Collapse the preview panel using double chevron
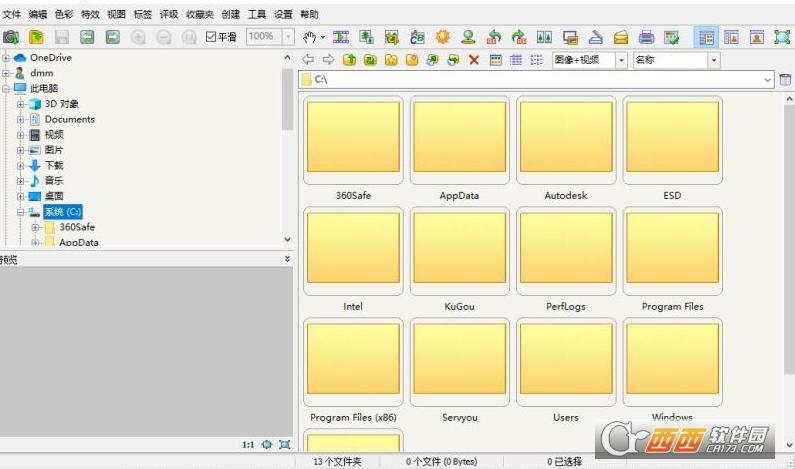 click(x=287, y=259)
